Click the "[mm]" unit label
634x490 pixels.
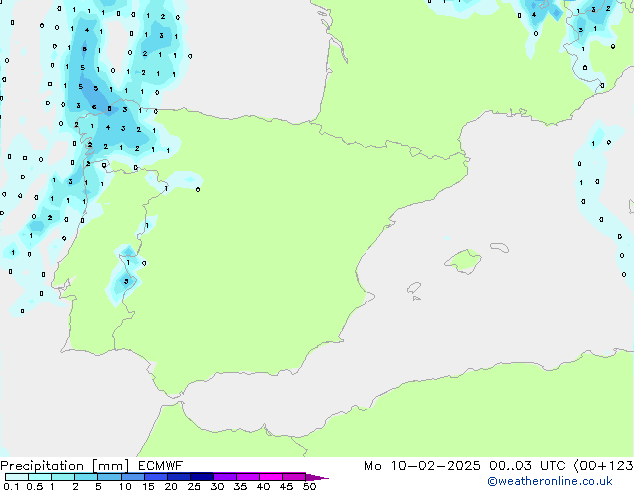click(x=110, y=466)
